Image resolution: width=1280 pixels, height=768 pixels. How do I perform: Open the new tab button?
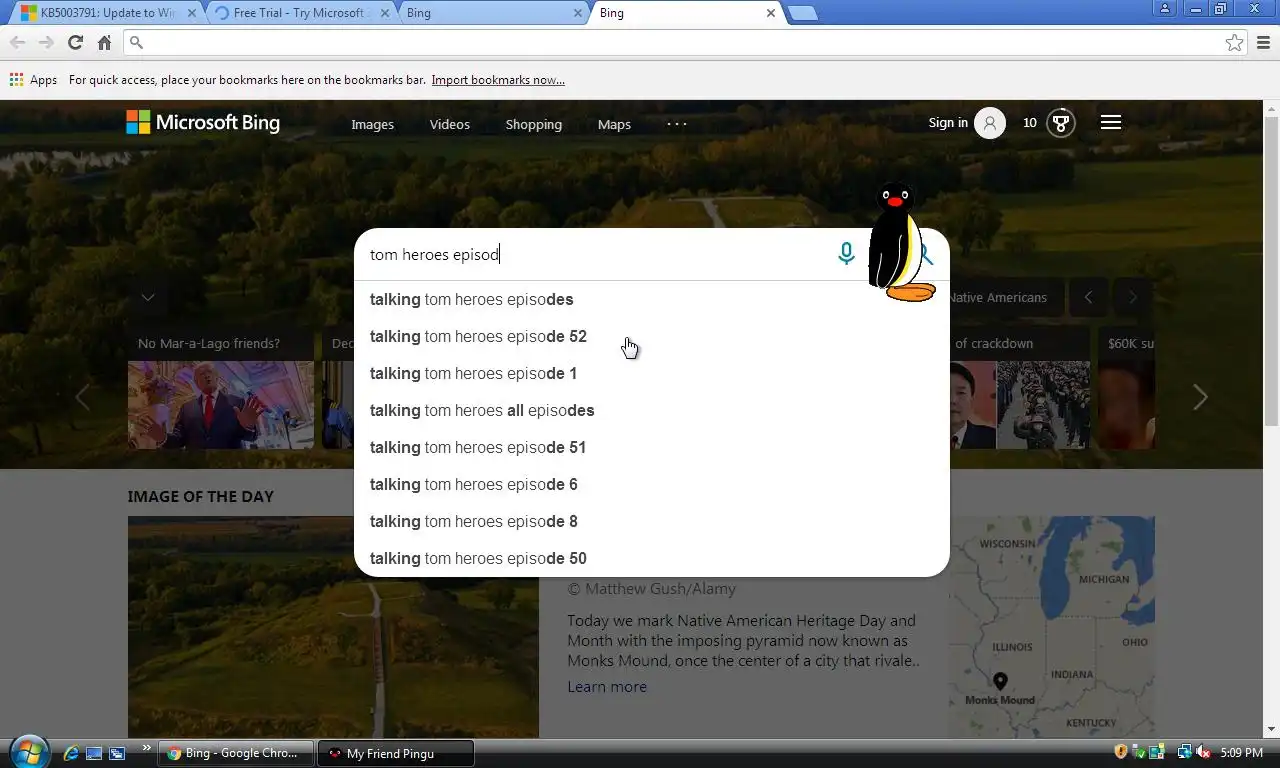(802, 13)
